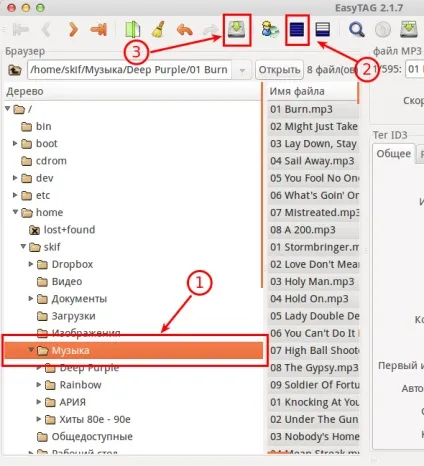The height and width of the screenshot is (466, 424).
Task: Undo last changes with orange arrow
Action: click(x=184, y=30)
